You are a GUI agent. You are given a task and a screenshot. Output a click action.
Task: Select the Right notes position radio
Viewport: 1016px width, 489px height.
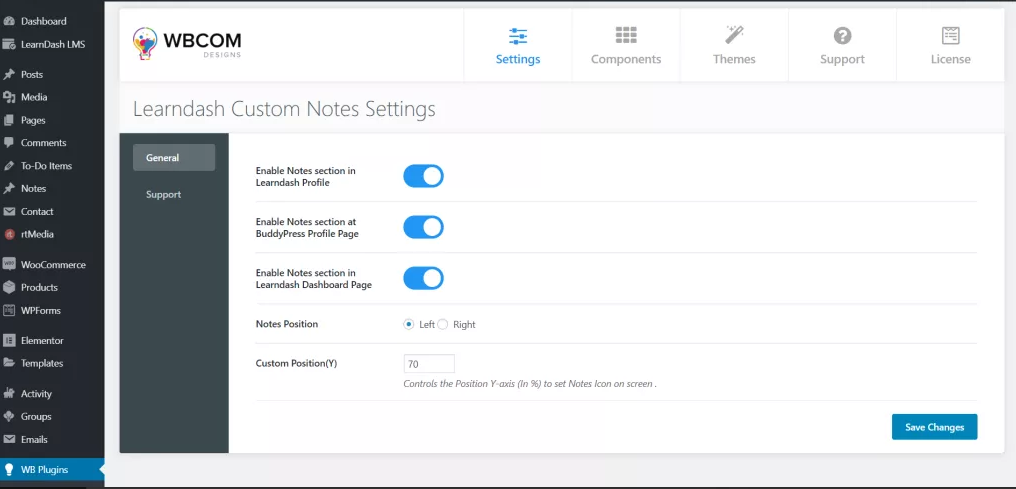[x=443, y=324]
